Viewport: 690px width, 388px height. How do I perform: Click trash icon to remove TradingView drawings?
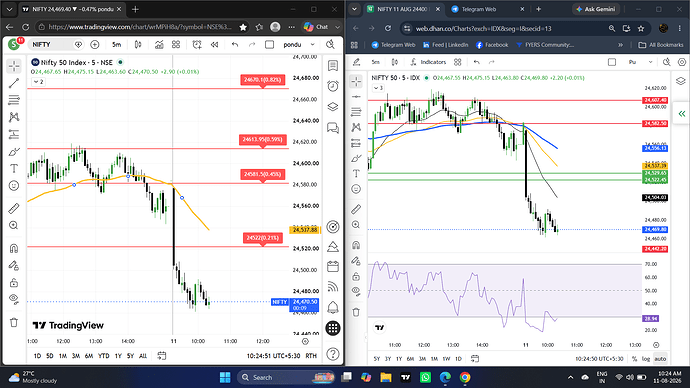pos(14,322)
